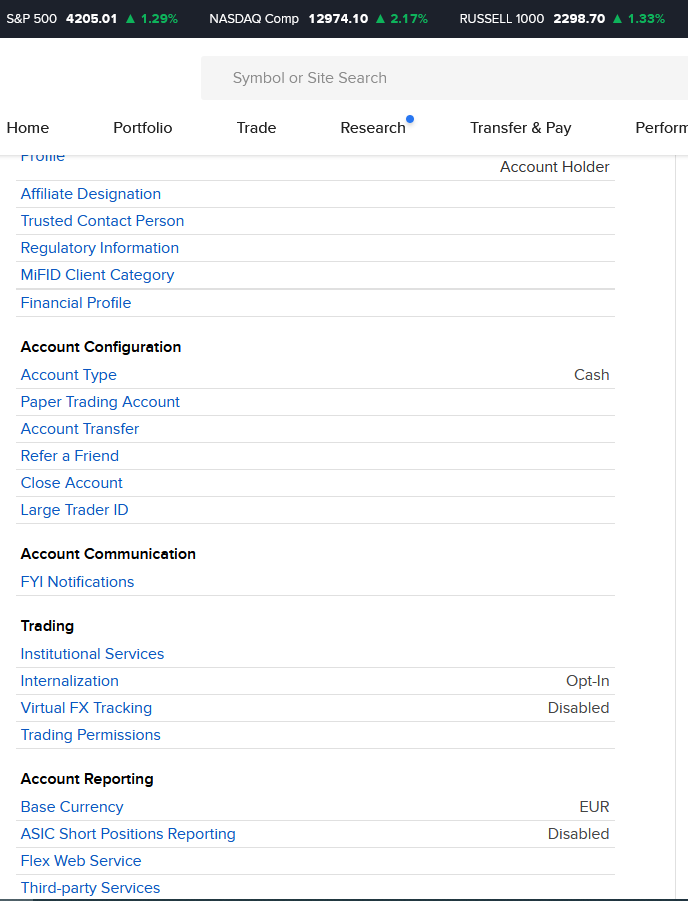Change the Account Type setting
The height and width of the screenshot is (901, 688).
coord(69,375)
